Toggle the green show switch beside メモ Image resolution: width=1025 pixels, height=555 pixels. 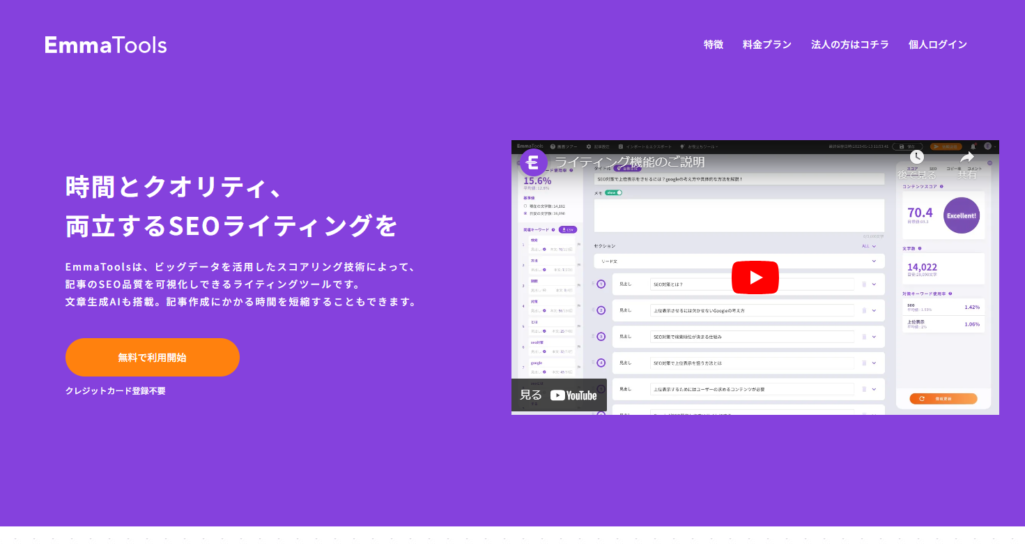(x=613, y=192)
